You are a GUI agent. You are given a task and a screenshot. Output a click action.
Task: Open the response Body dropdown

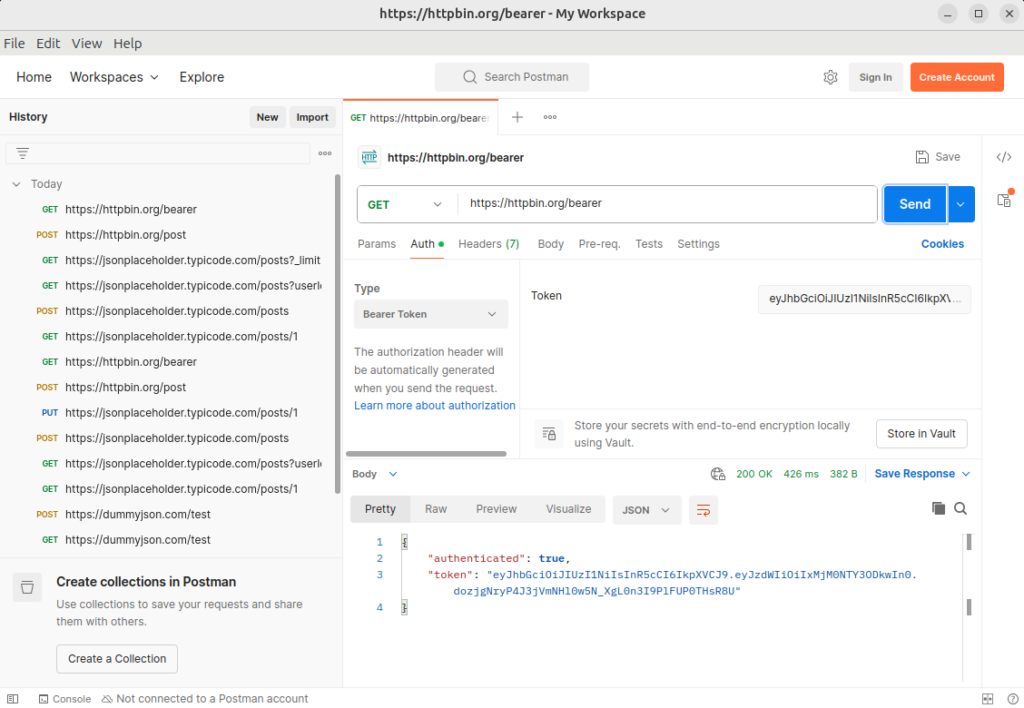(x=374, y=474)
